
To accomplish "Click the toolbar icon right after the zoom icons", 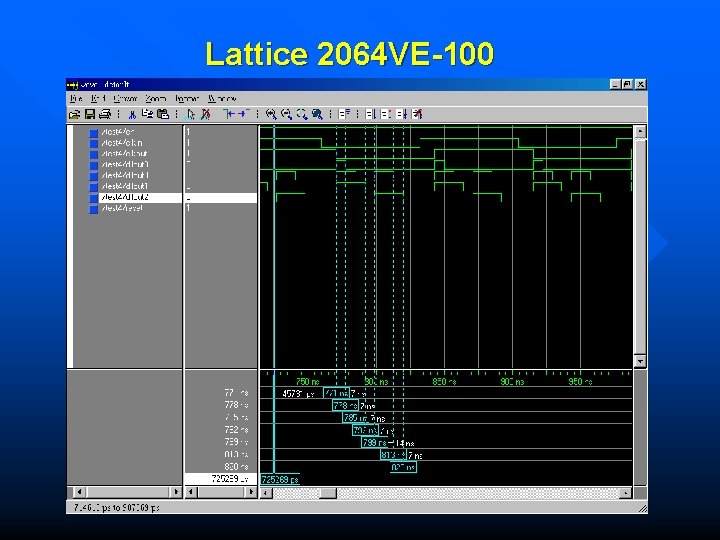I will pos(344,114).
